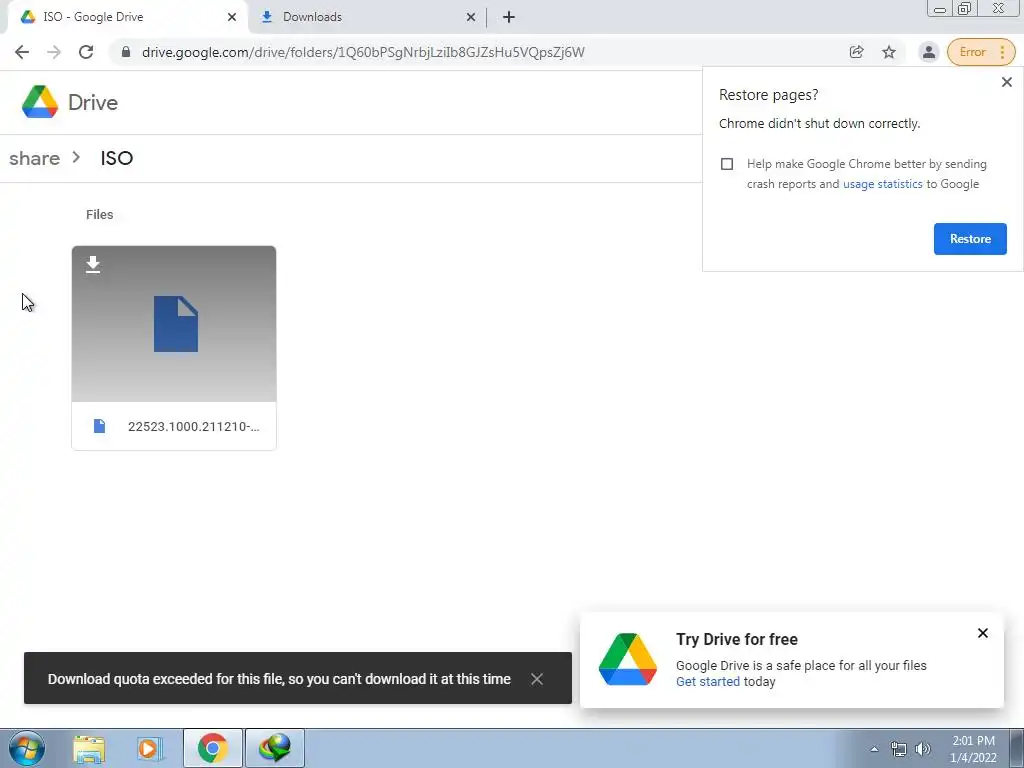Click the browser back arrow
The image size is (1024, 768).
click(x=22, y=52)
